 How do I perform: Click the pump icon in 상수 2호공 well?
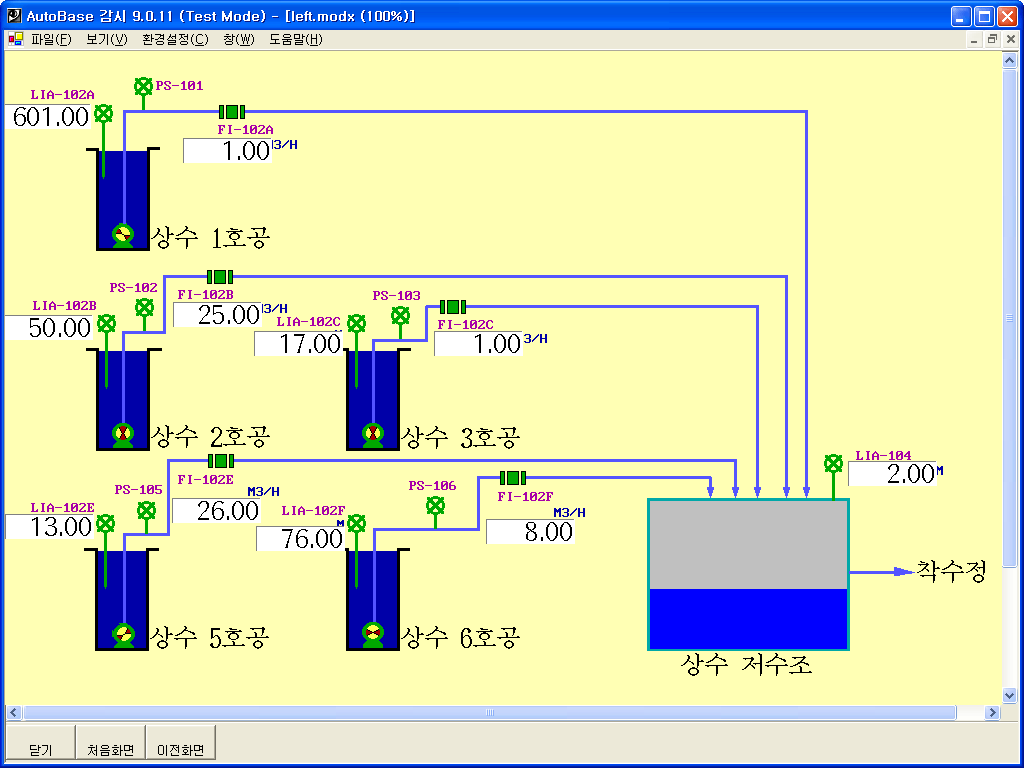tap(122, 434)
